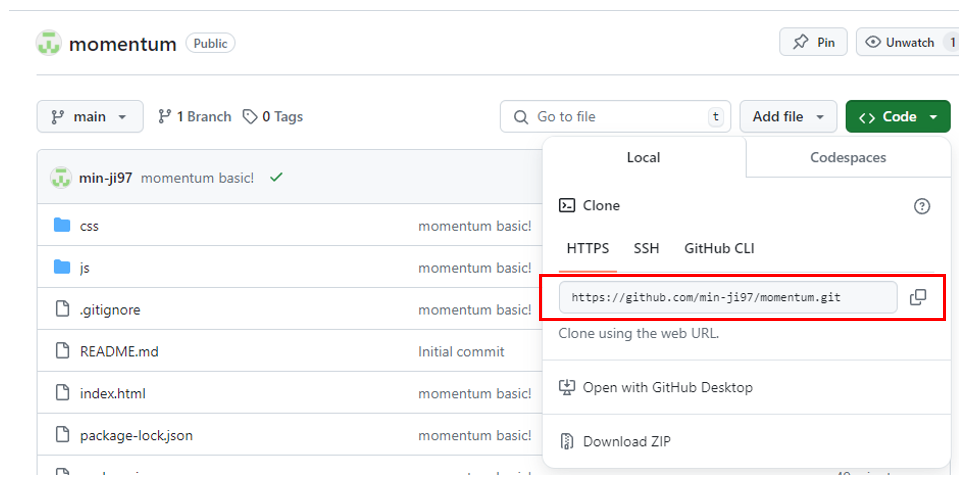The height and width of the screenshot is (482, 959).
Task: Open the latest commit message momentum basic!
Action: coord(197,178)
